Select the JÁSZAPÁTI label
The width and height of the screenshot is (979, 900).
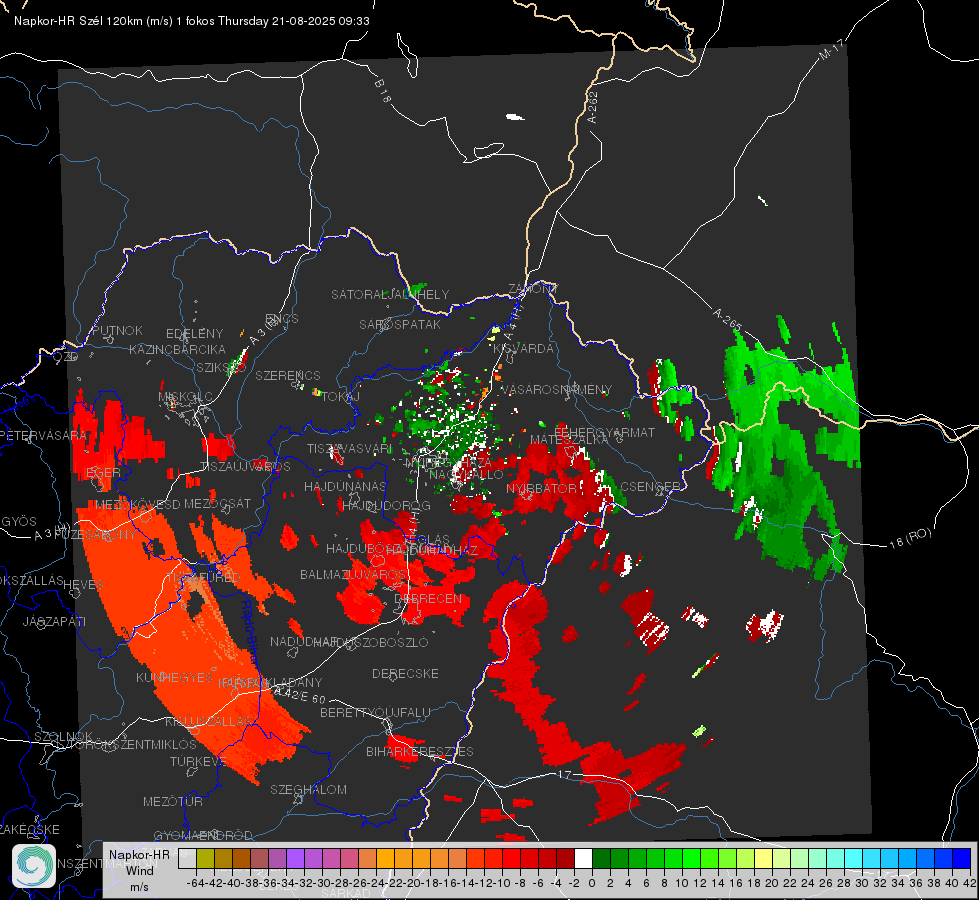point(54,621)
